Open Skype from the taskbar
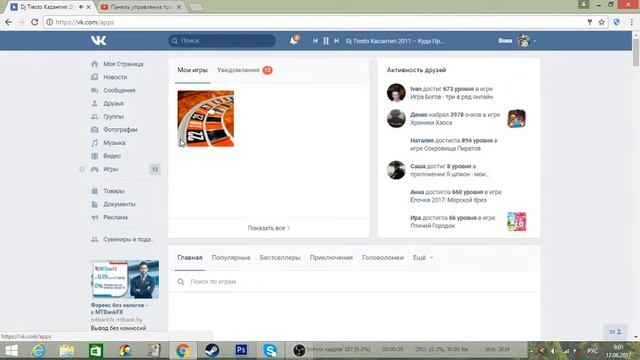The height and width of the screenshot is (360, 640). (x=270, y=351)
